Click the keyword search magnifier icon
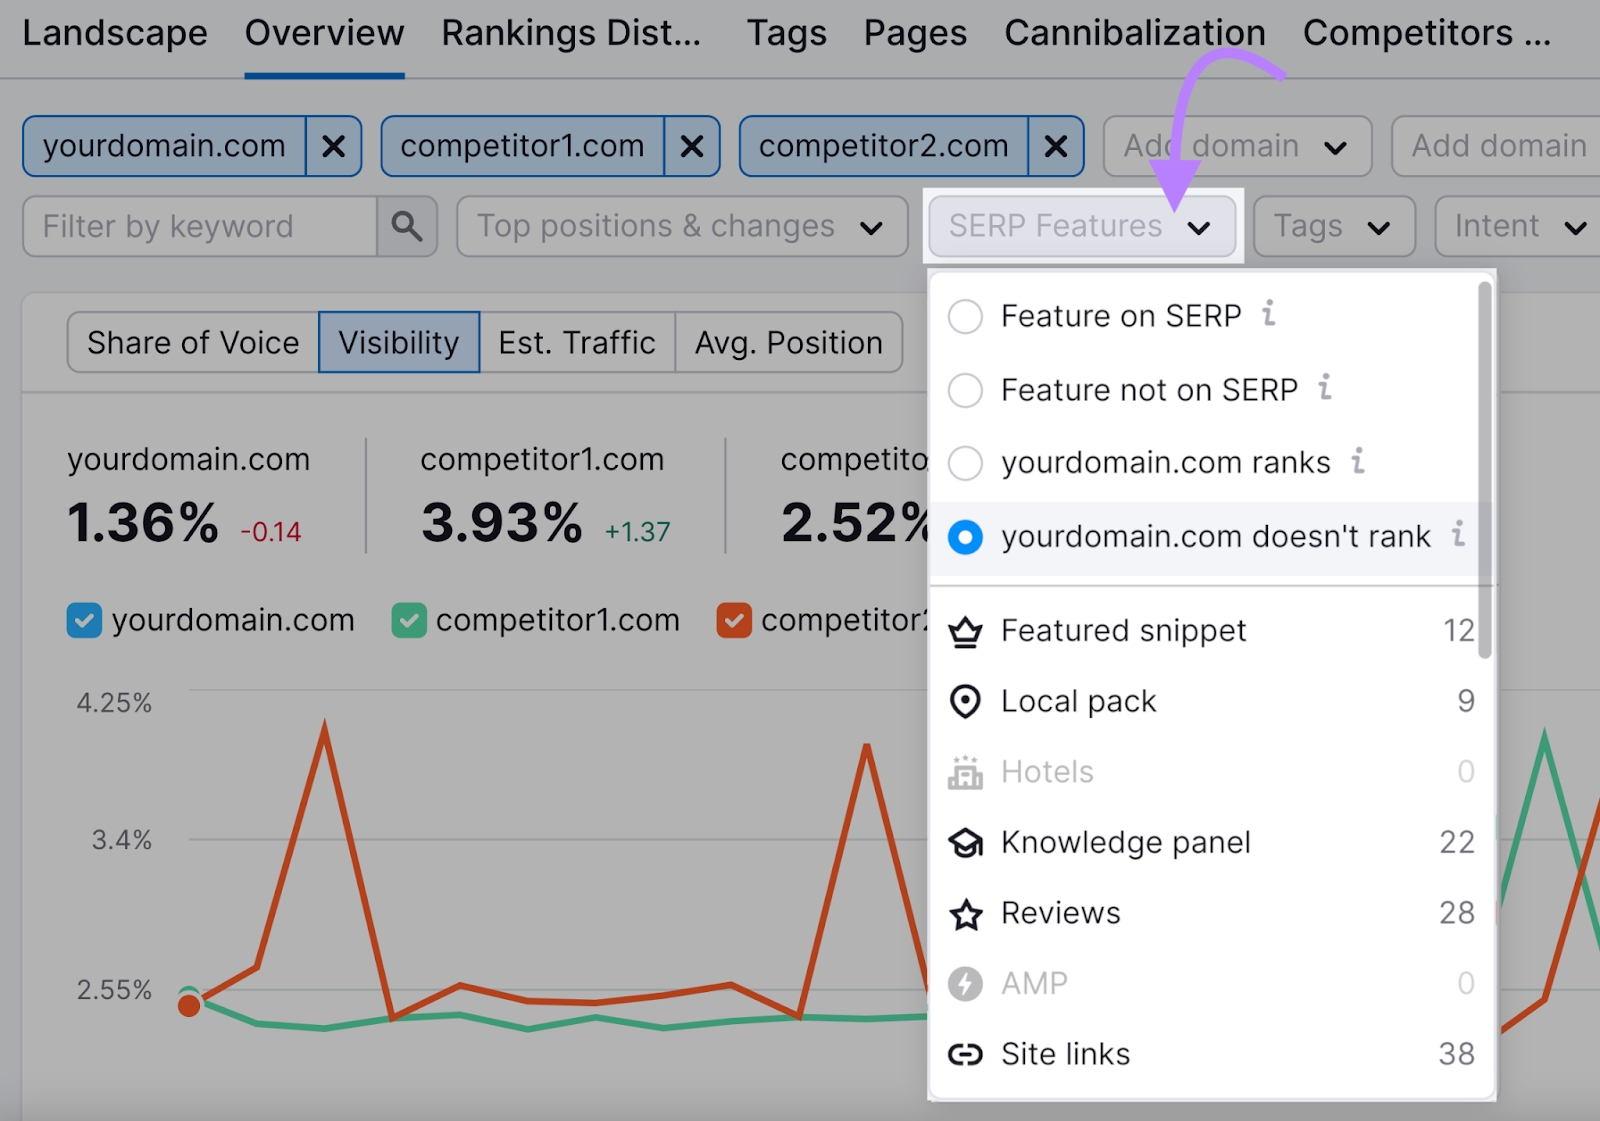This screenshot has width=1600, height=1121. [x=407, y=226]
